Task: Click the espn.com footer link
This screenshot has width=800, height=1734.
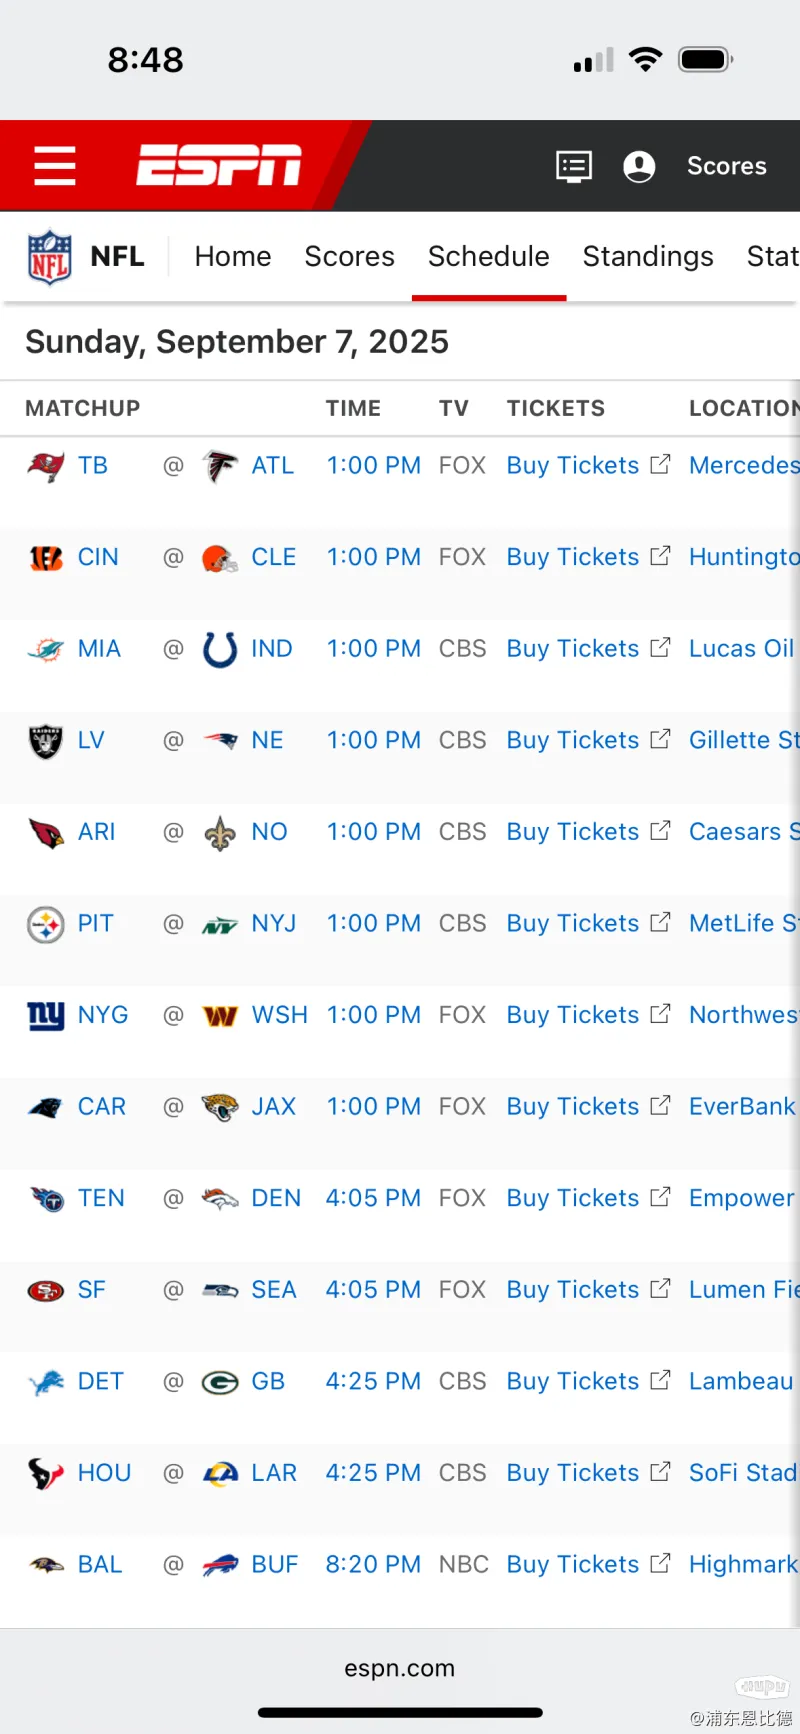Action: coord(400,1668)
